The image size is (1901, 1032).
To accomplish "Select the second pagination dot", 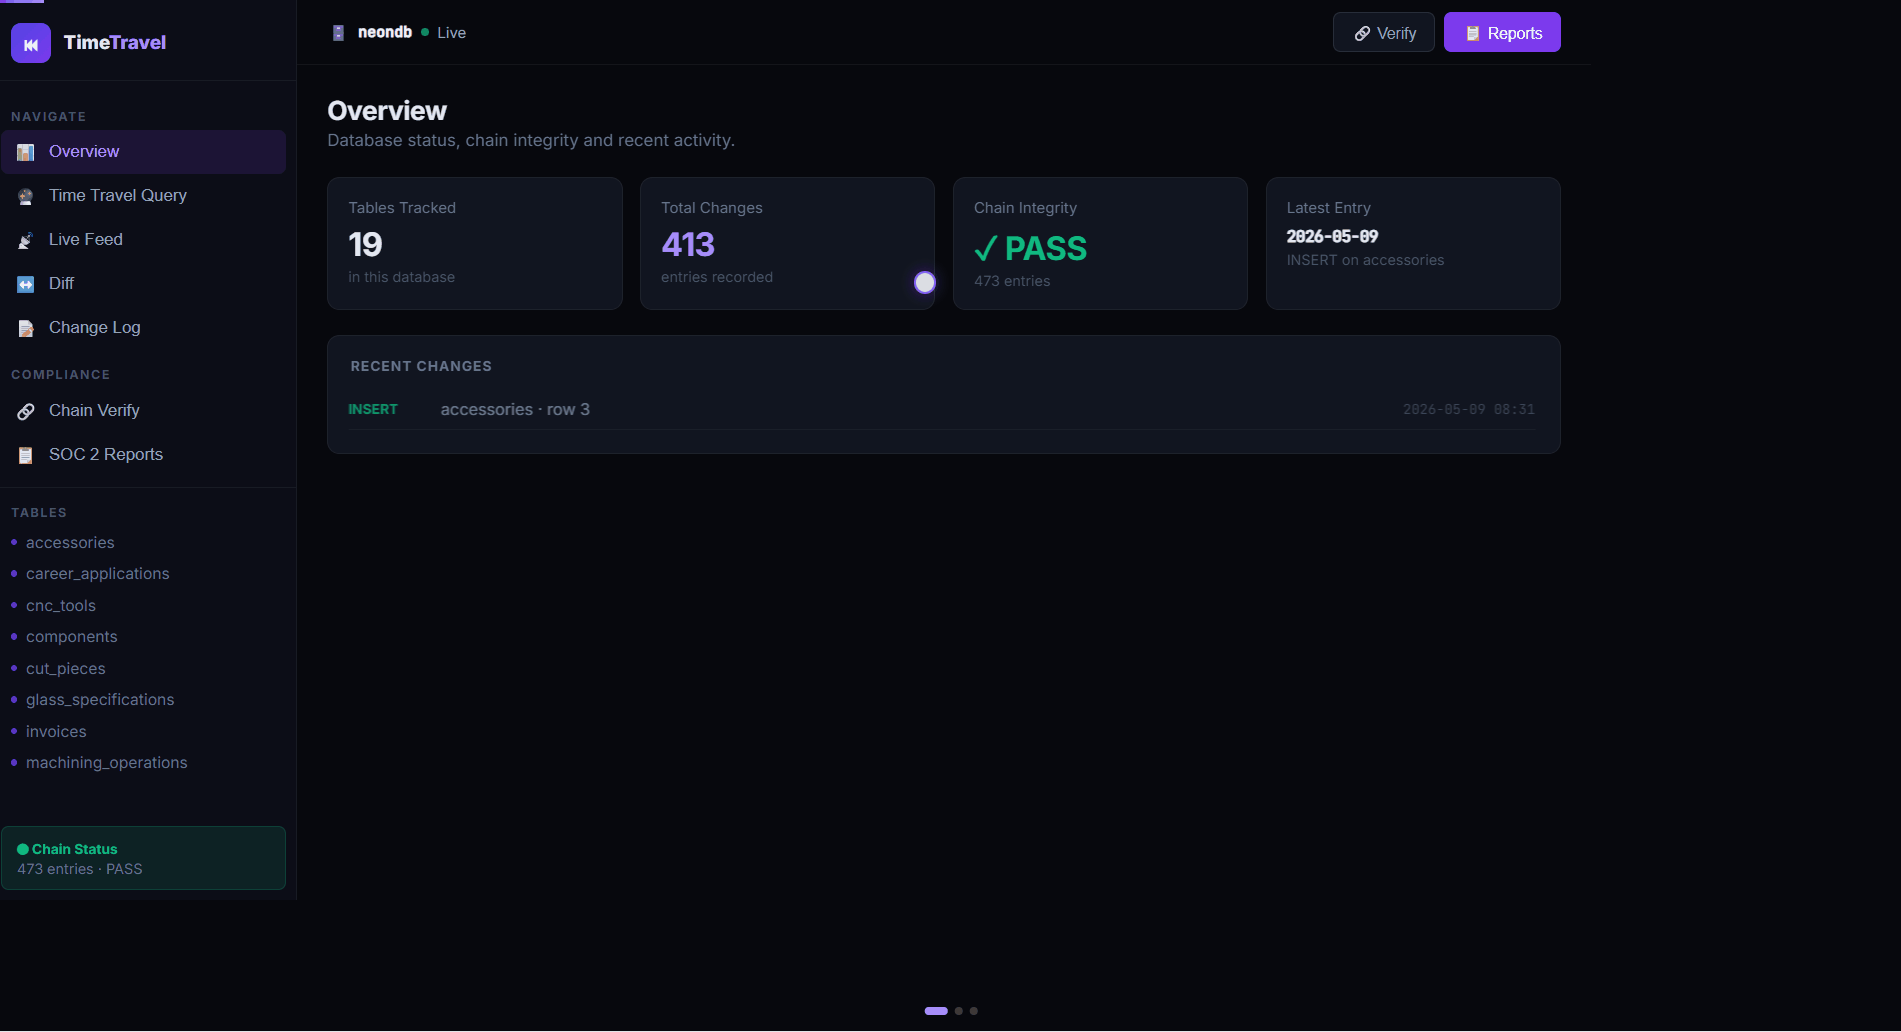I will tap(959, 1011).
